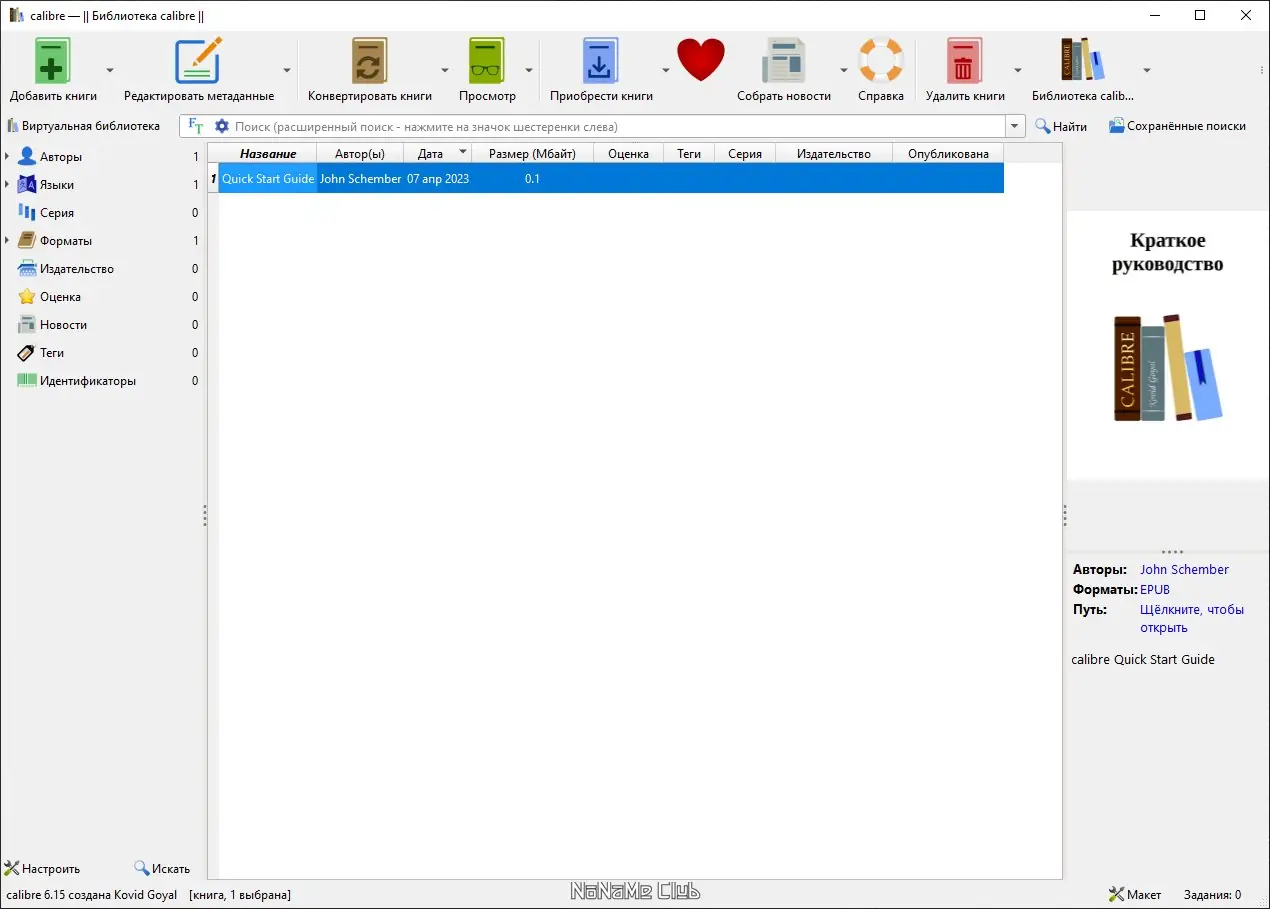
Task: Open Просмотр dropdown arrow
Action: tap(529, 70)
